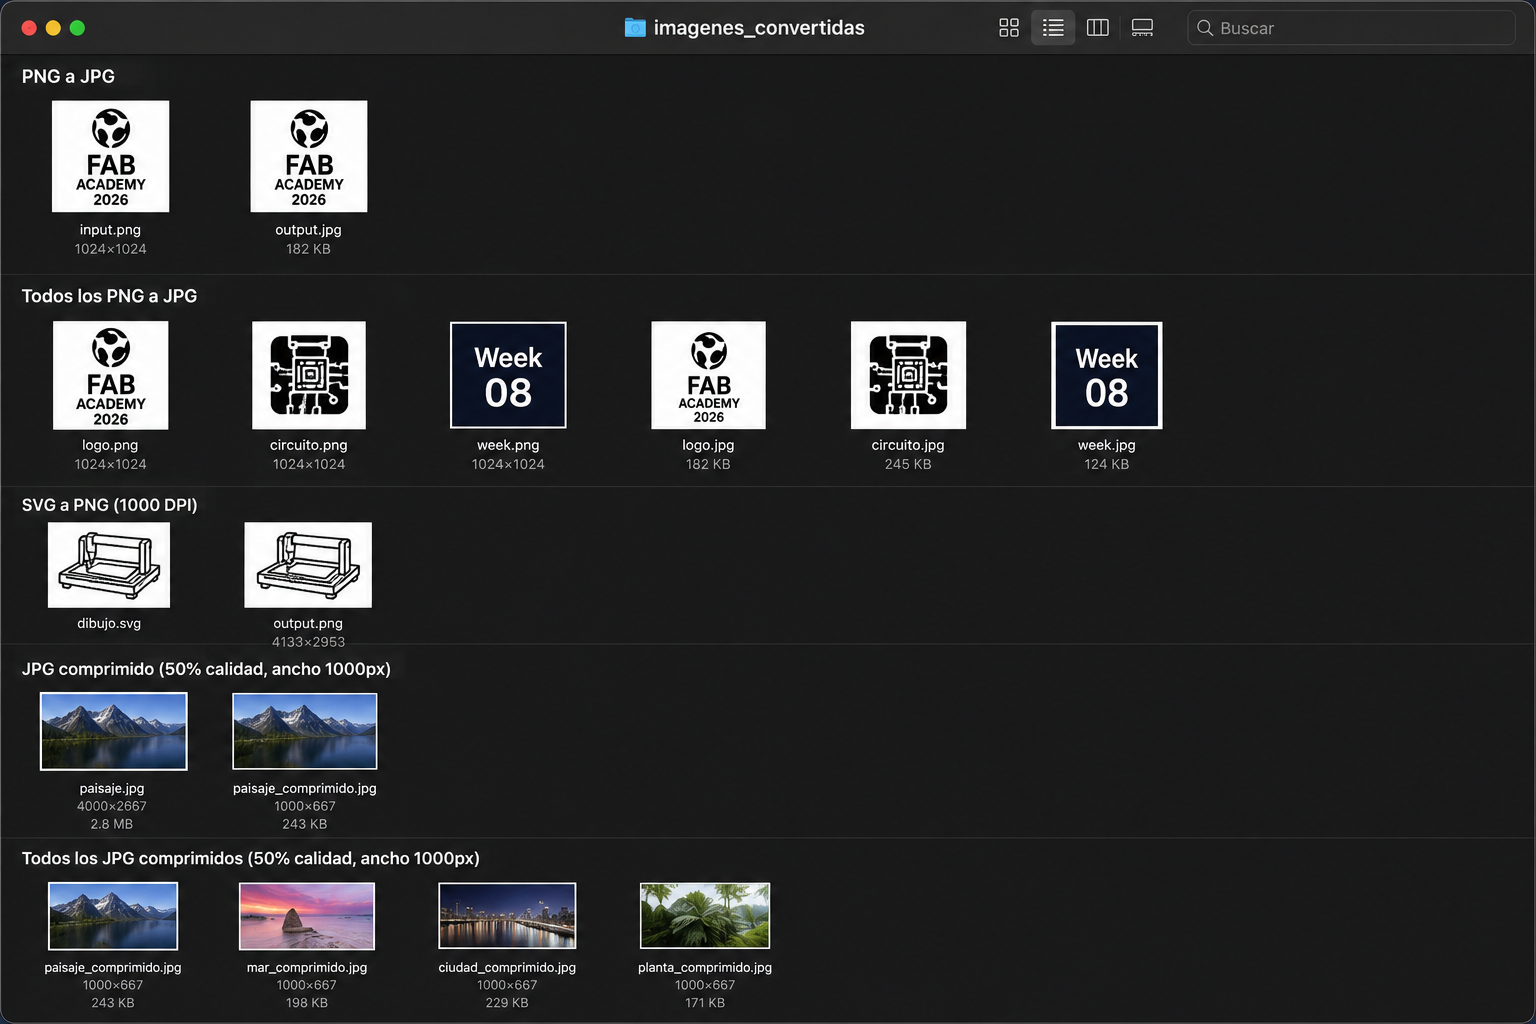Click the circuito.png file name

click(x=308, y=445)
